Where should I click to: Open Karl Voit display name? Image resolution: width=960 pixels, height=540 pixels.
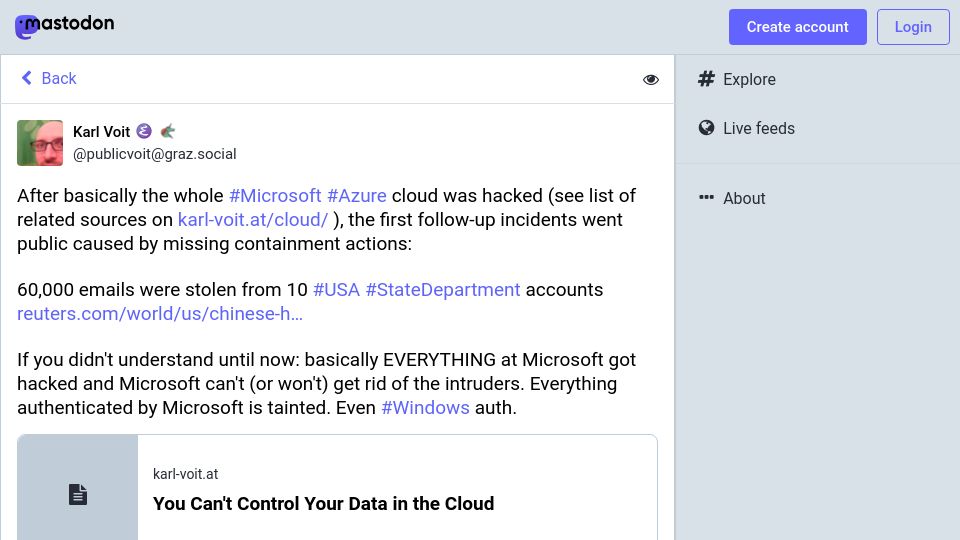pyautogui.click(x=102, y=132)
